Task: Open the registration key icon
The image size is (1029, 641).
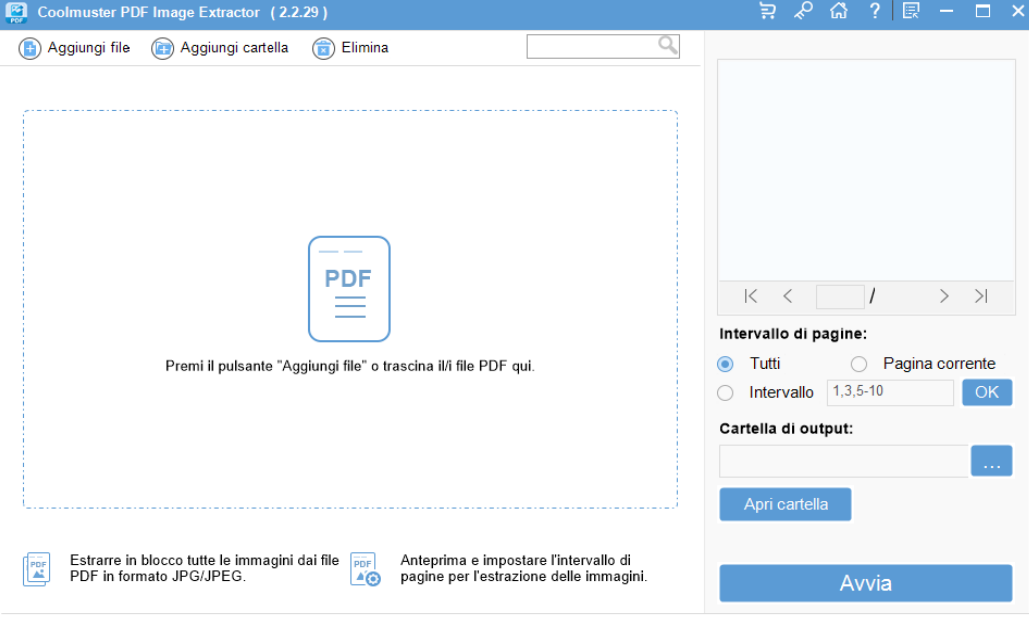Action: [803, 11]
